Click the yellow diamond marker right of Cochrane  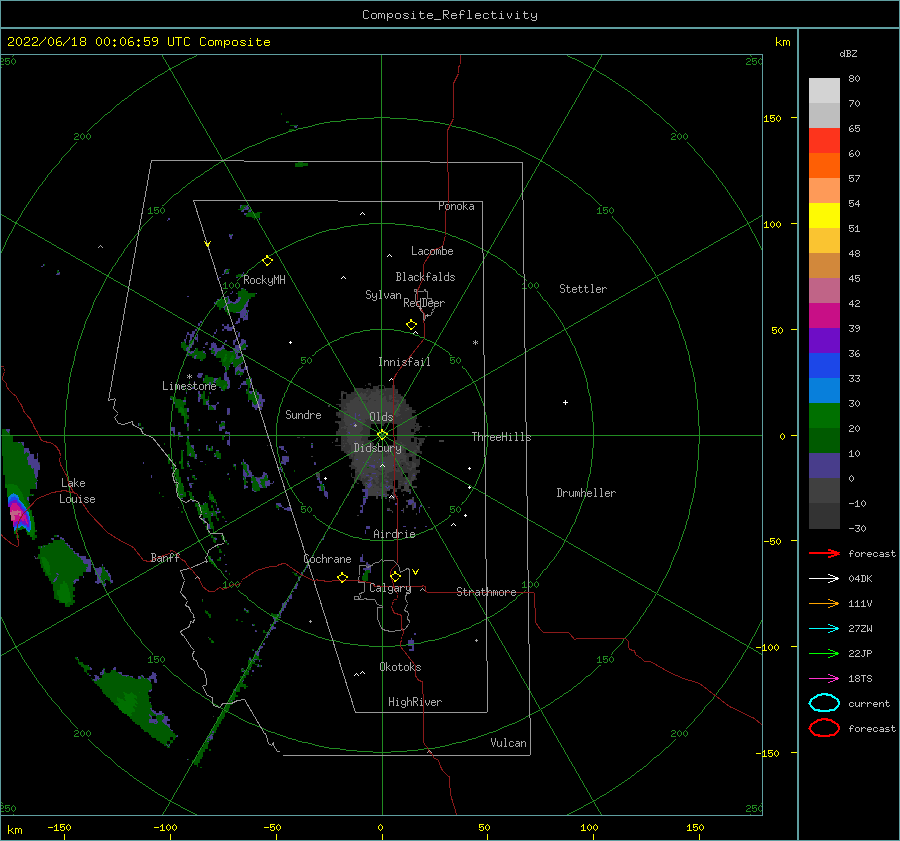point(343,578)
